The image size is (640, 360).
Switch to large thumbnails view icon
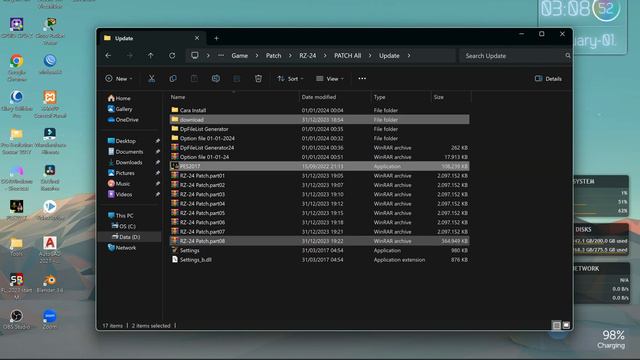tap(566, 325)
